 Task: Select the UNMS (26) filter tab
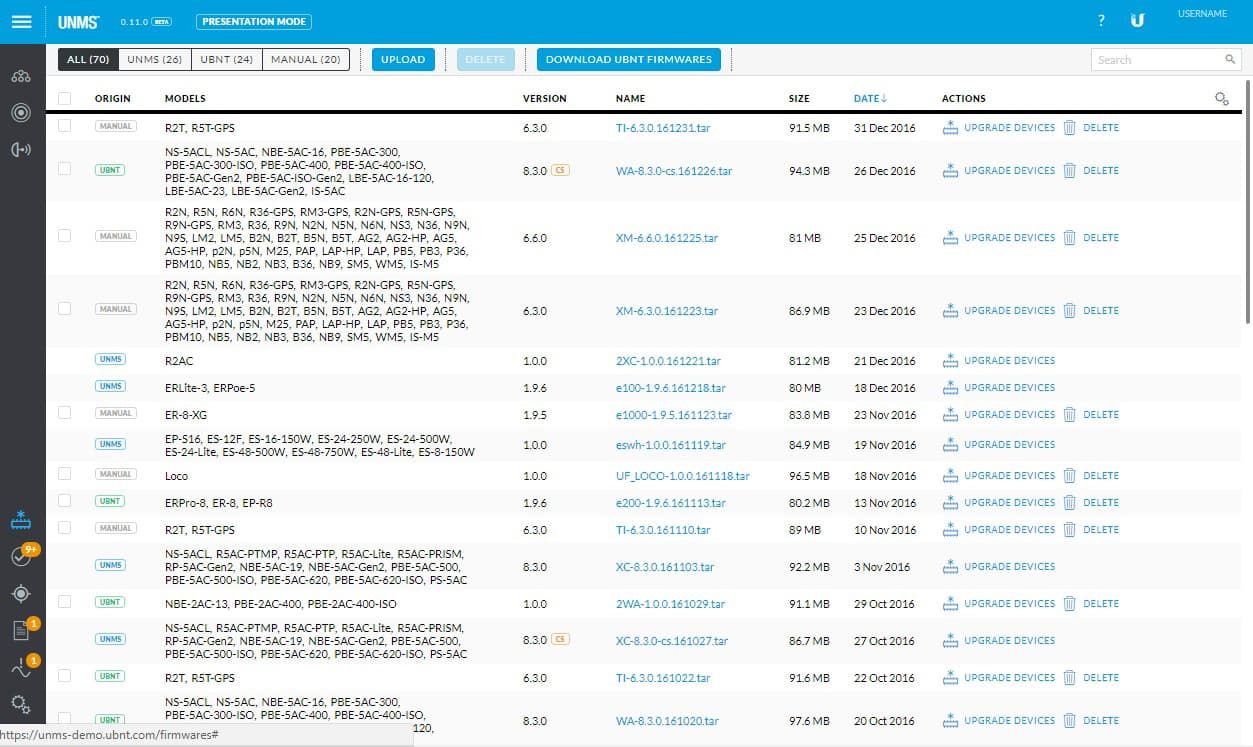pos(154,60)
